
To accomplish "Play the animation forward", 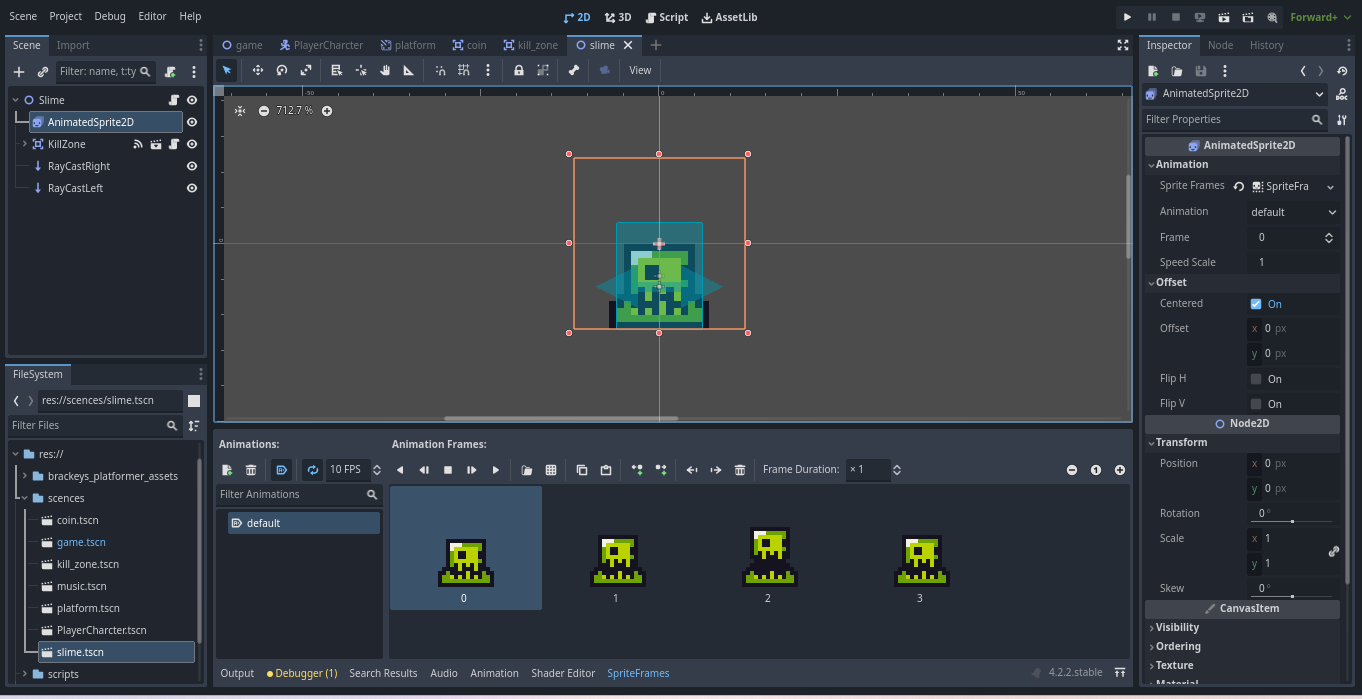I will (496, 470).
